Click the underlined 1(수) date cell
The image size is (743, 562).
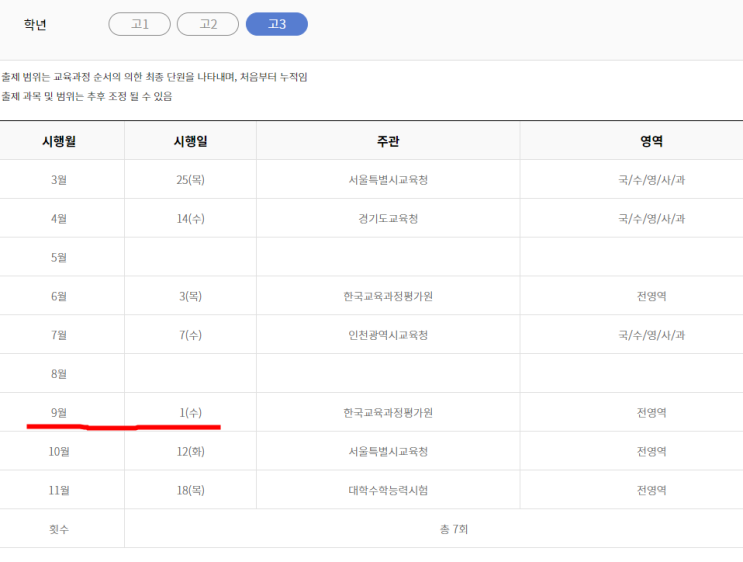[190, 412]
